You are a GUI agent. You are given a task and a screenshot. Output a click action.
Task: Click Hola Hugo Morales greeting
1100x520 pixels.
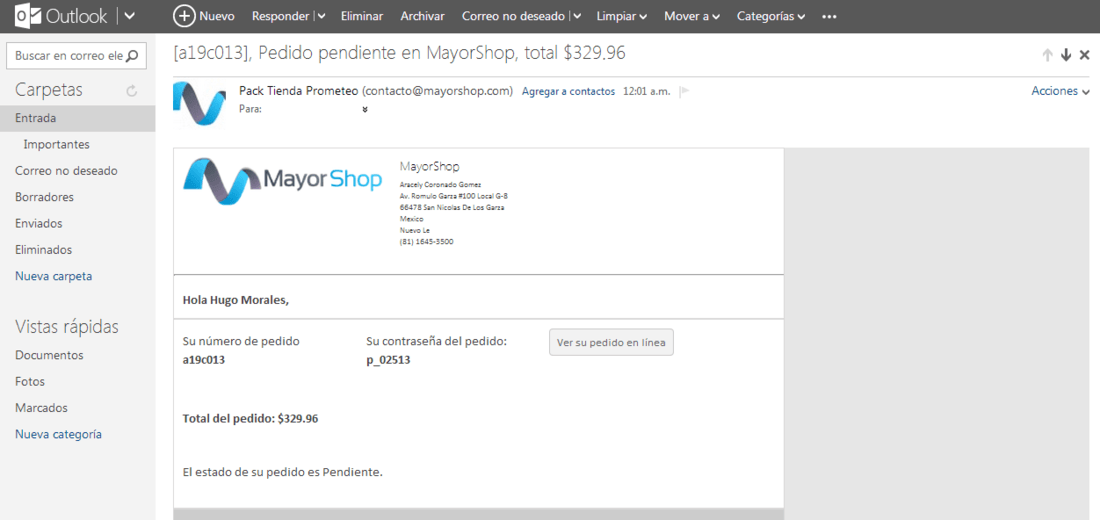coord(236,300)
